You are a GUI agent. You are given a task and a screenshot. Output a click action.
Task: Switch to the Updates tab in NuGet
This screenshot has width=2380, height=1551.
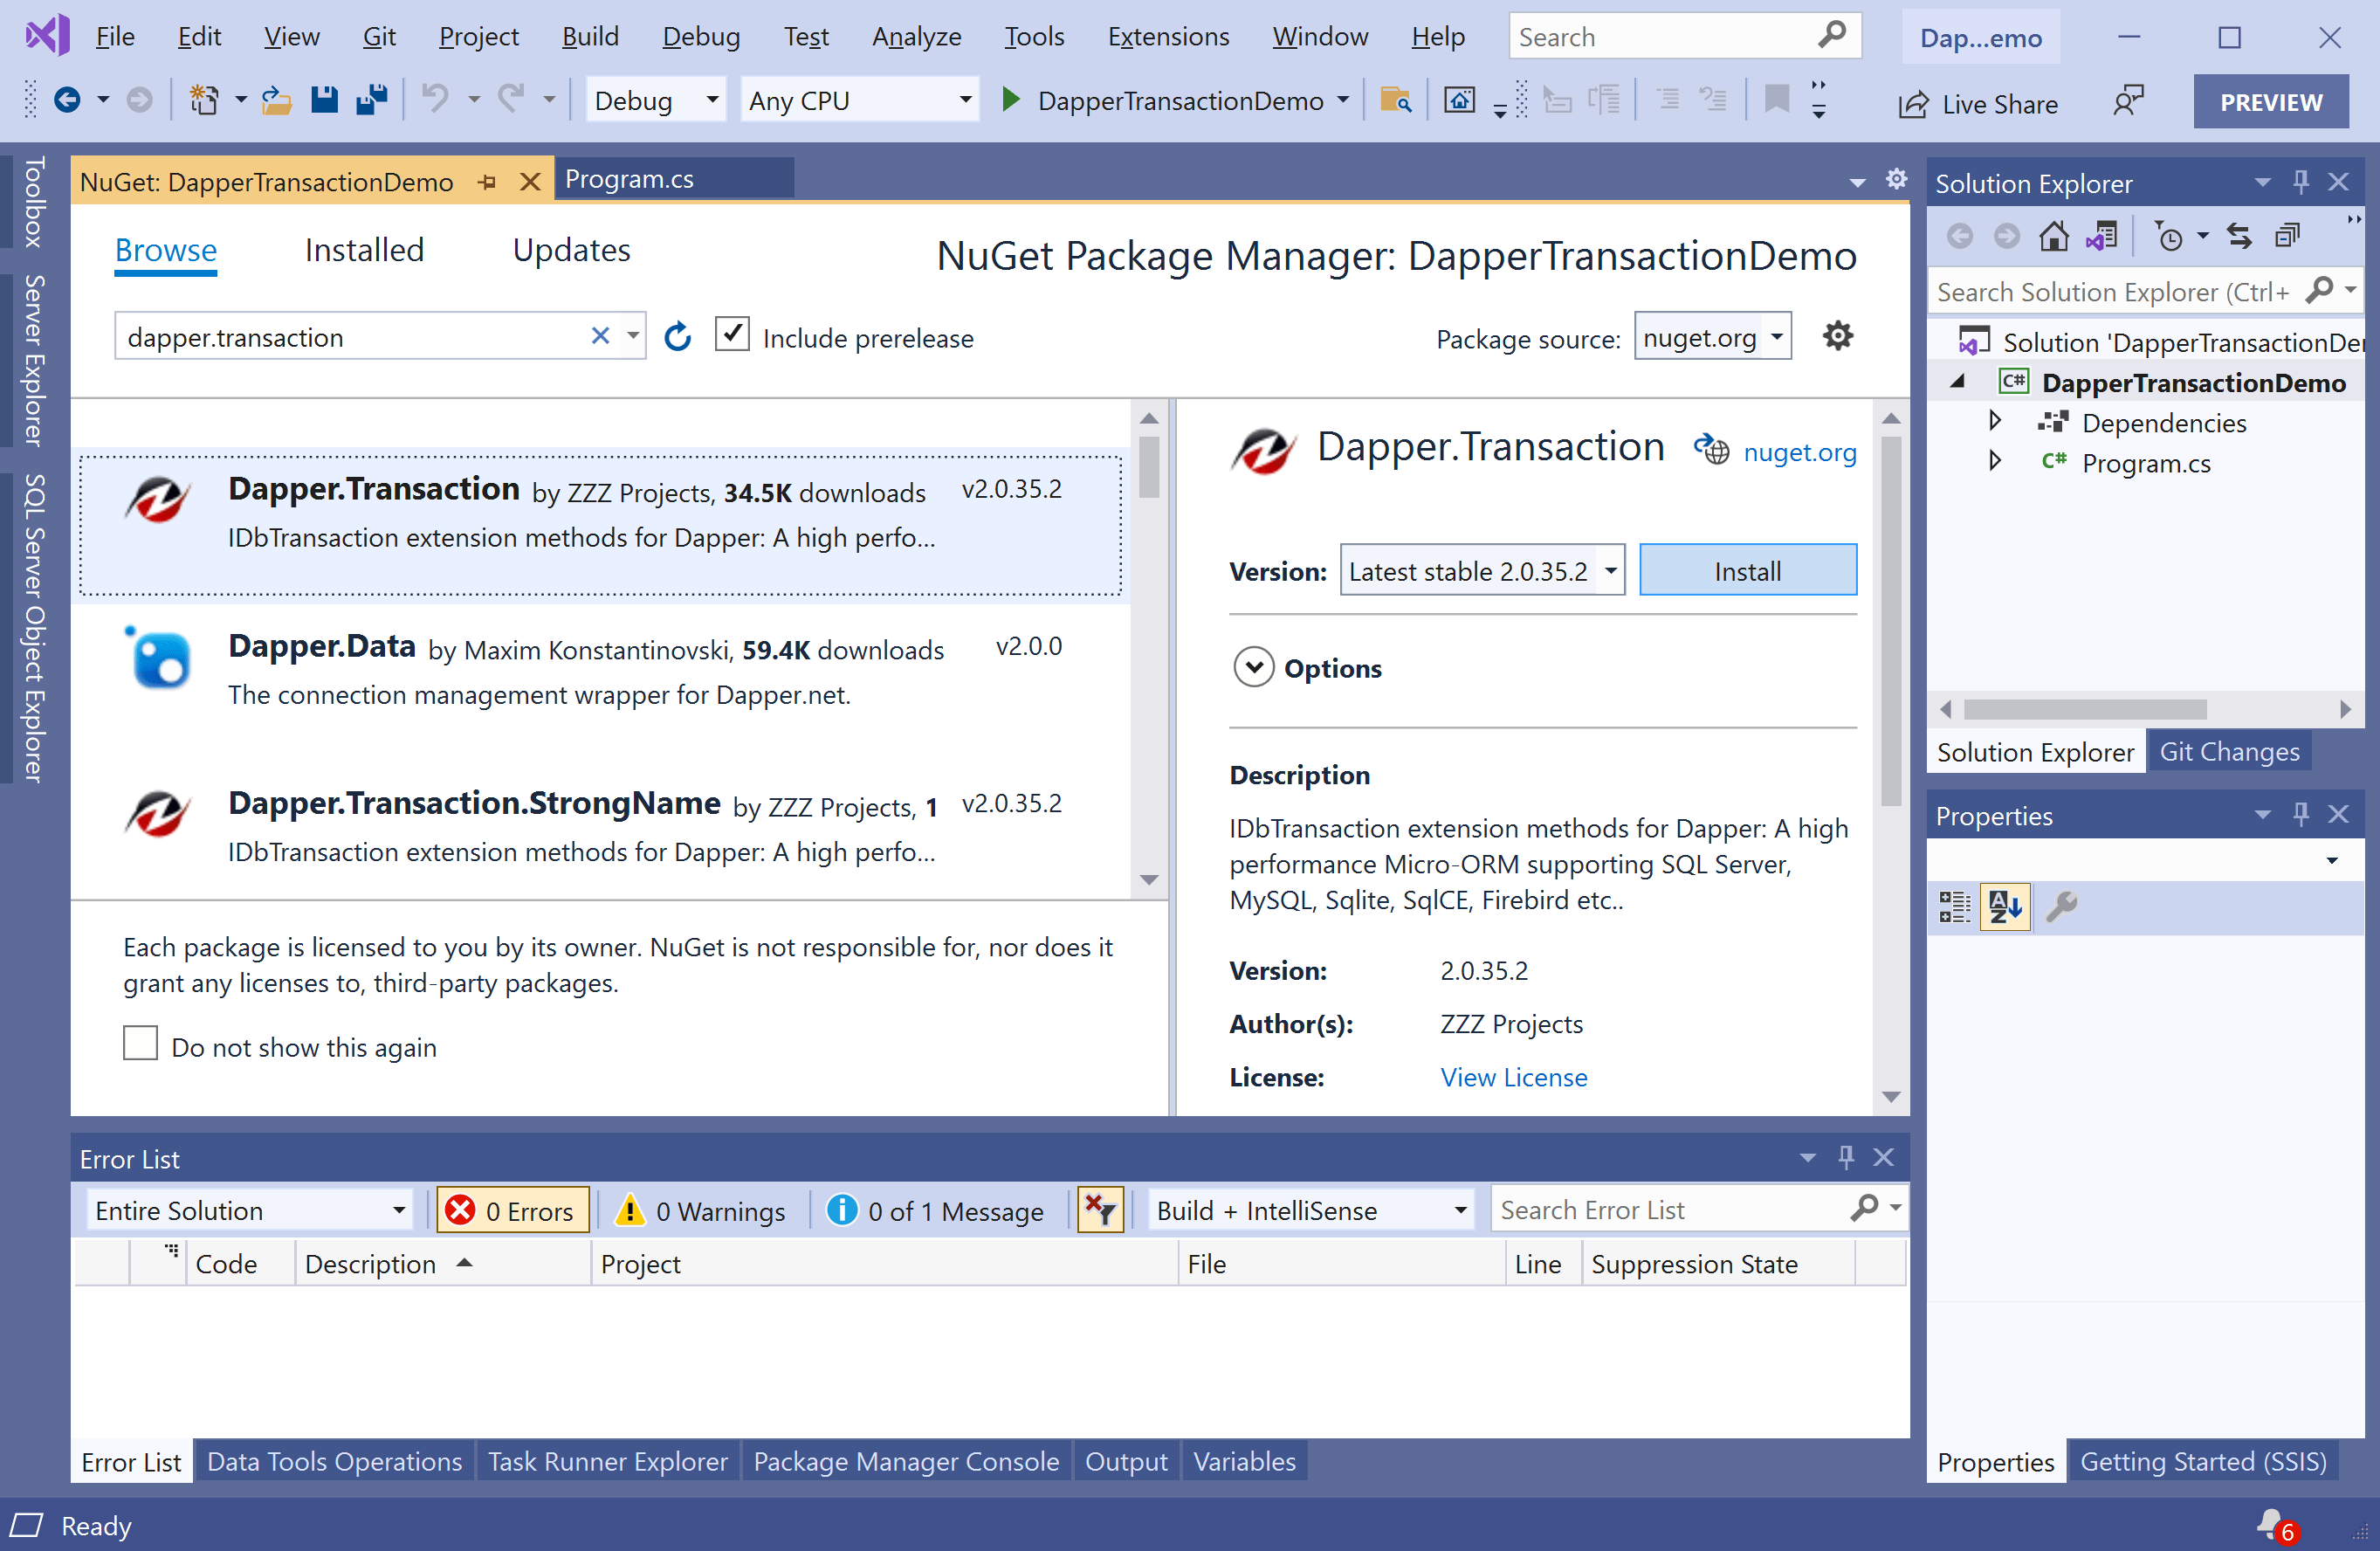coord(570,250)
